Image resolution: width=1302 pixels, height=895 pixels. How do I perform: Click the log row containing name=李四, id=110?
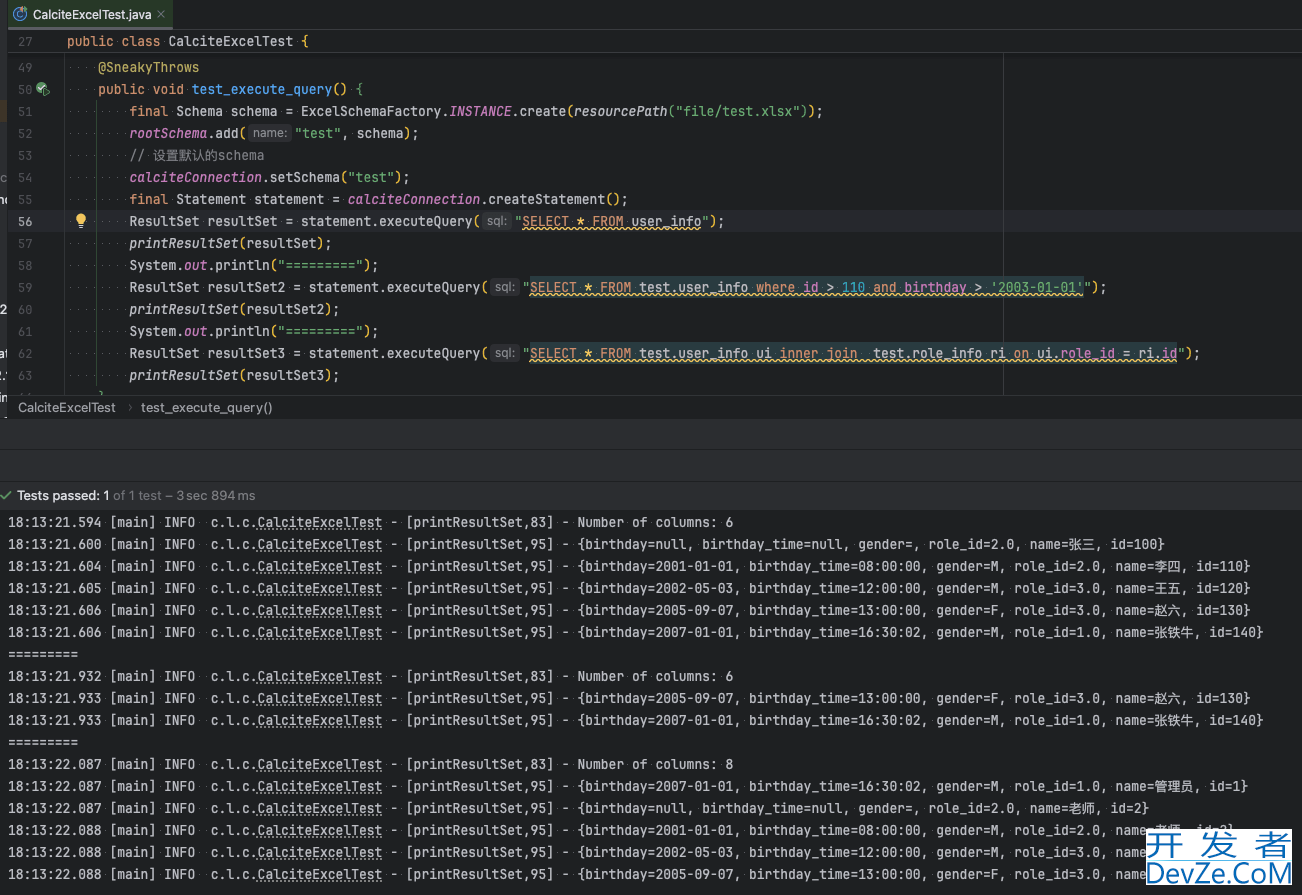pos(629,566)
